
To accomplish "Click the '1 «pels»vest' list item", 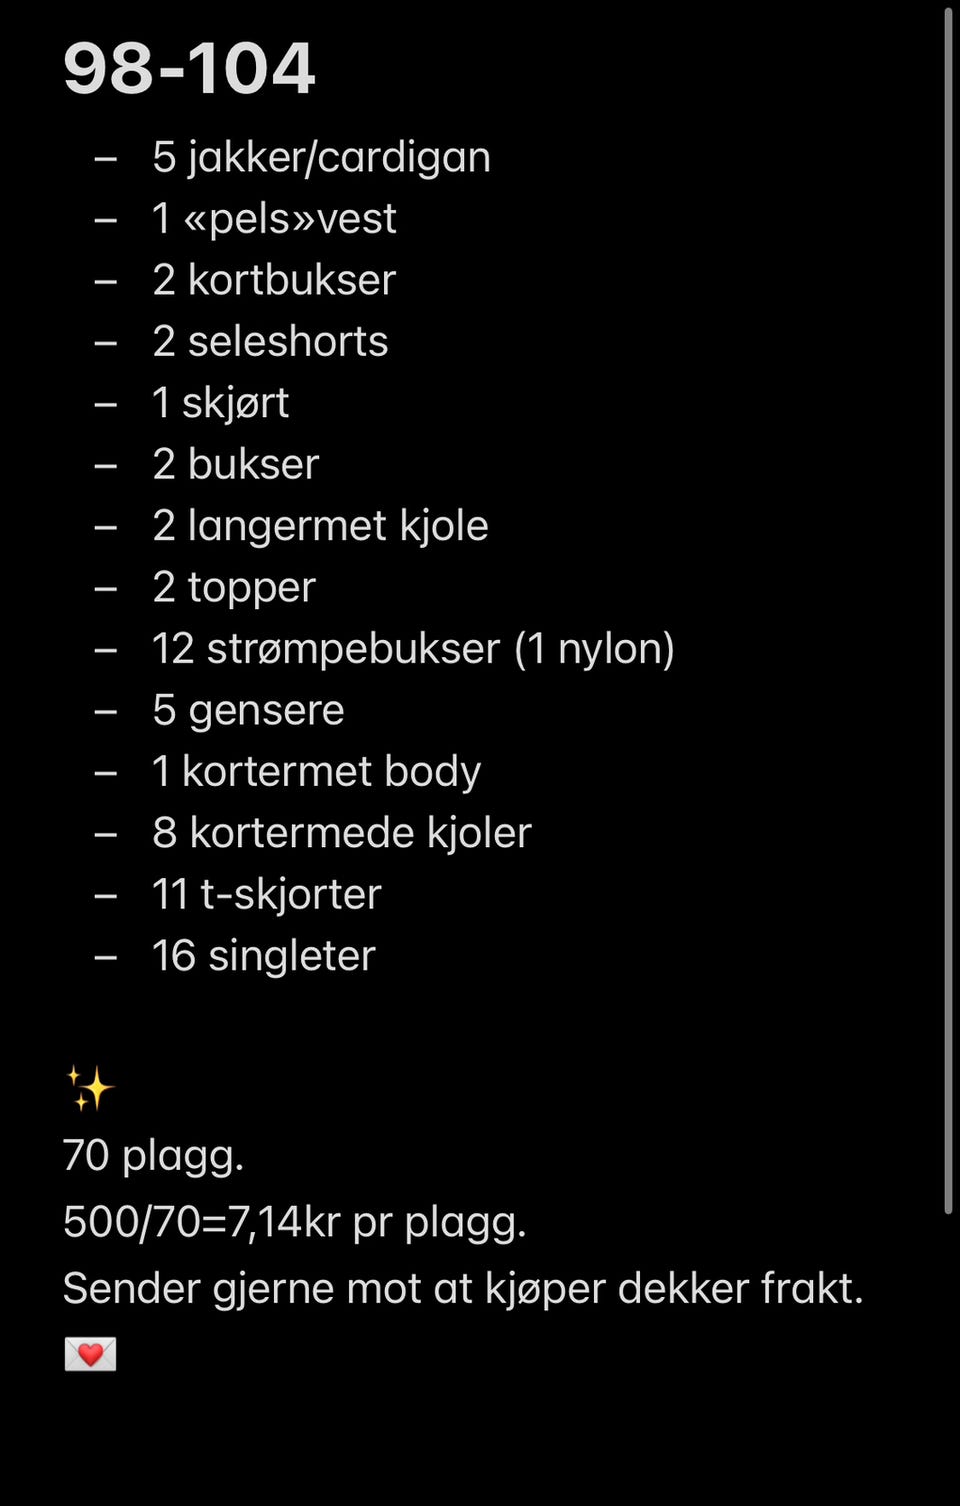I will click(274, 219).
